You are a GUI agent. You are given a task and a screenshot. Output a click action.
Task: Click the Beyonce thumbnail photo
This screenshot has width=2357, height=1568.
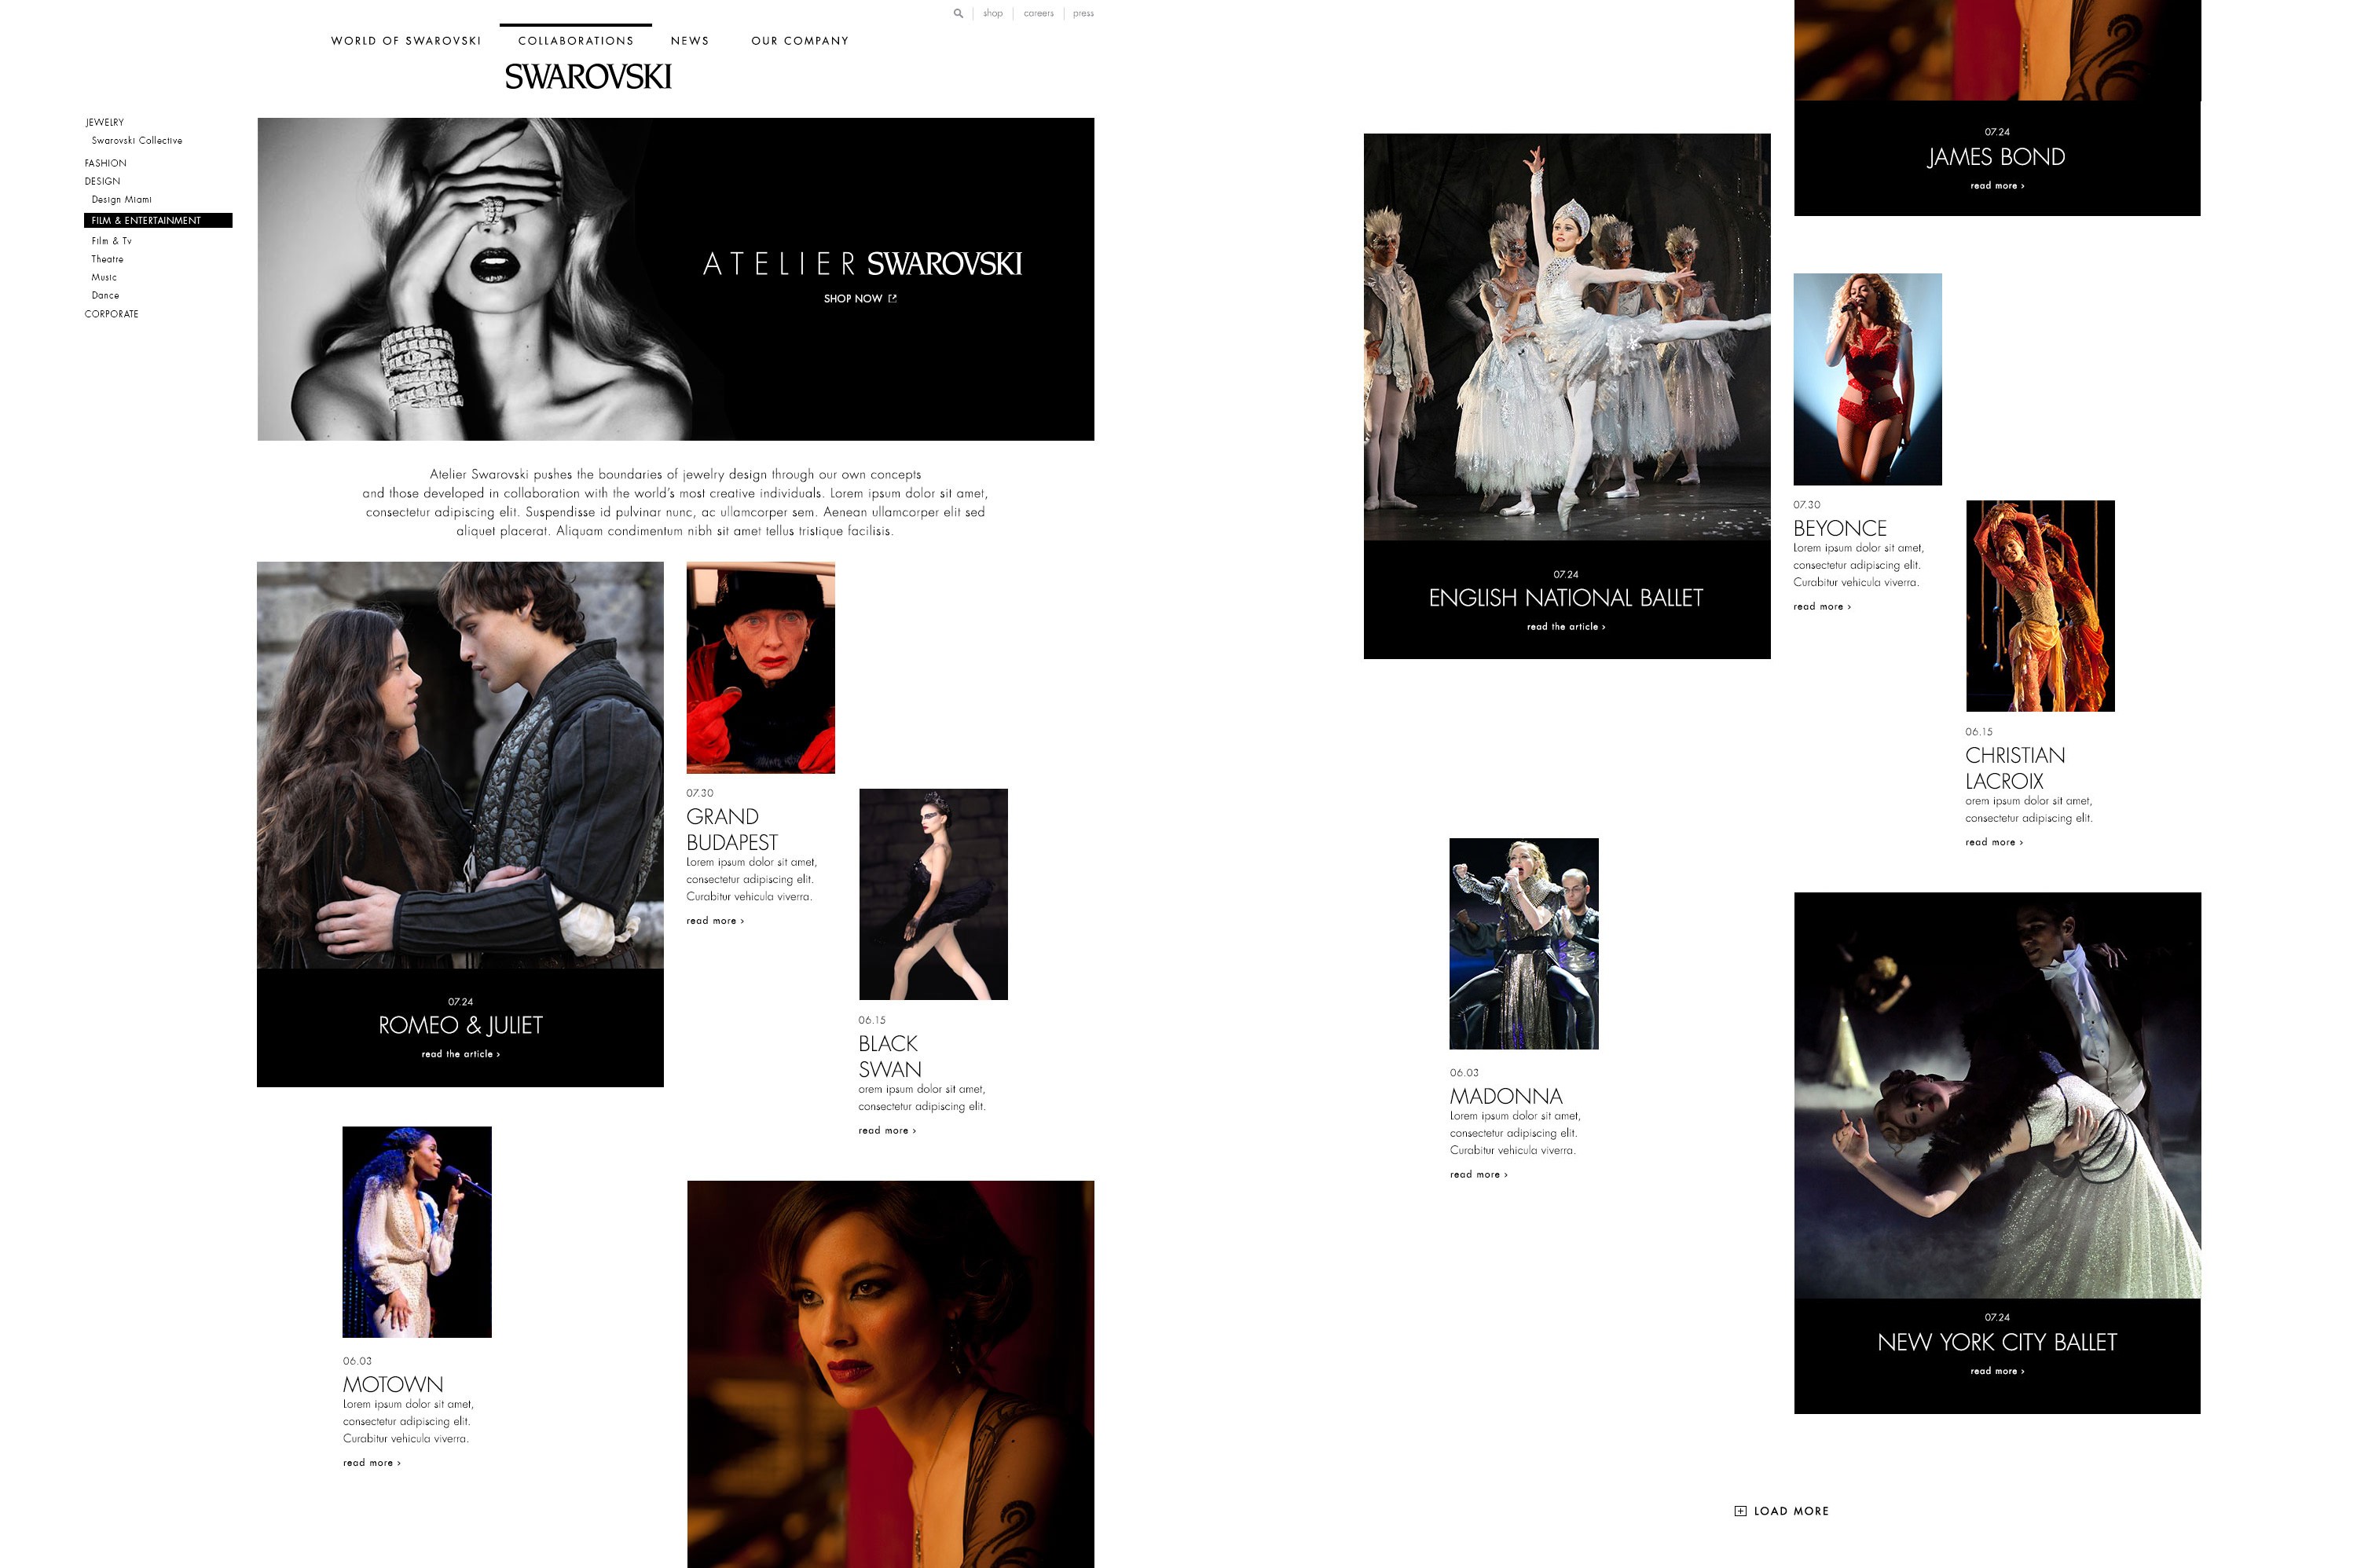point(1866,379)
